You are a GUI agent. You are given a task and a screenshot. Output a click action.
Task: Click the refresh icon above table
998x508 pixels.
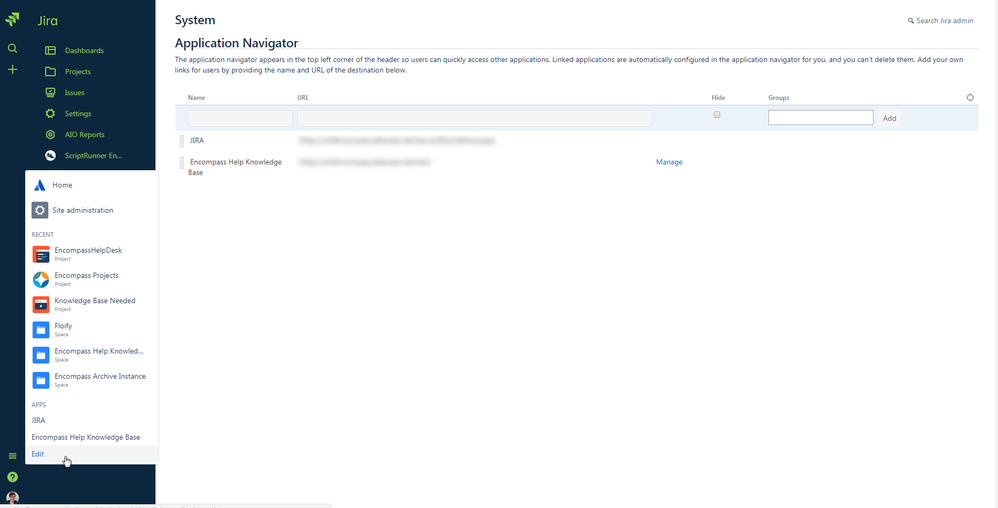click(970, 97)
